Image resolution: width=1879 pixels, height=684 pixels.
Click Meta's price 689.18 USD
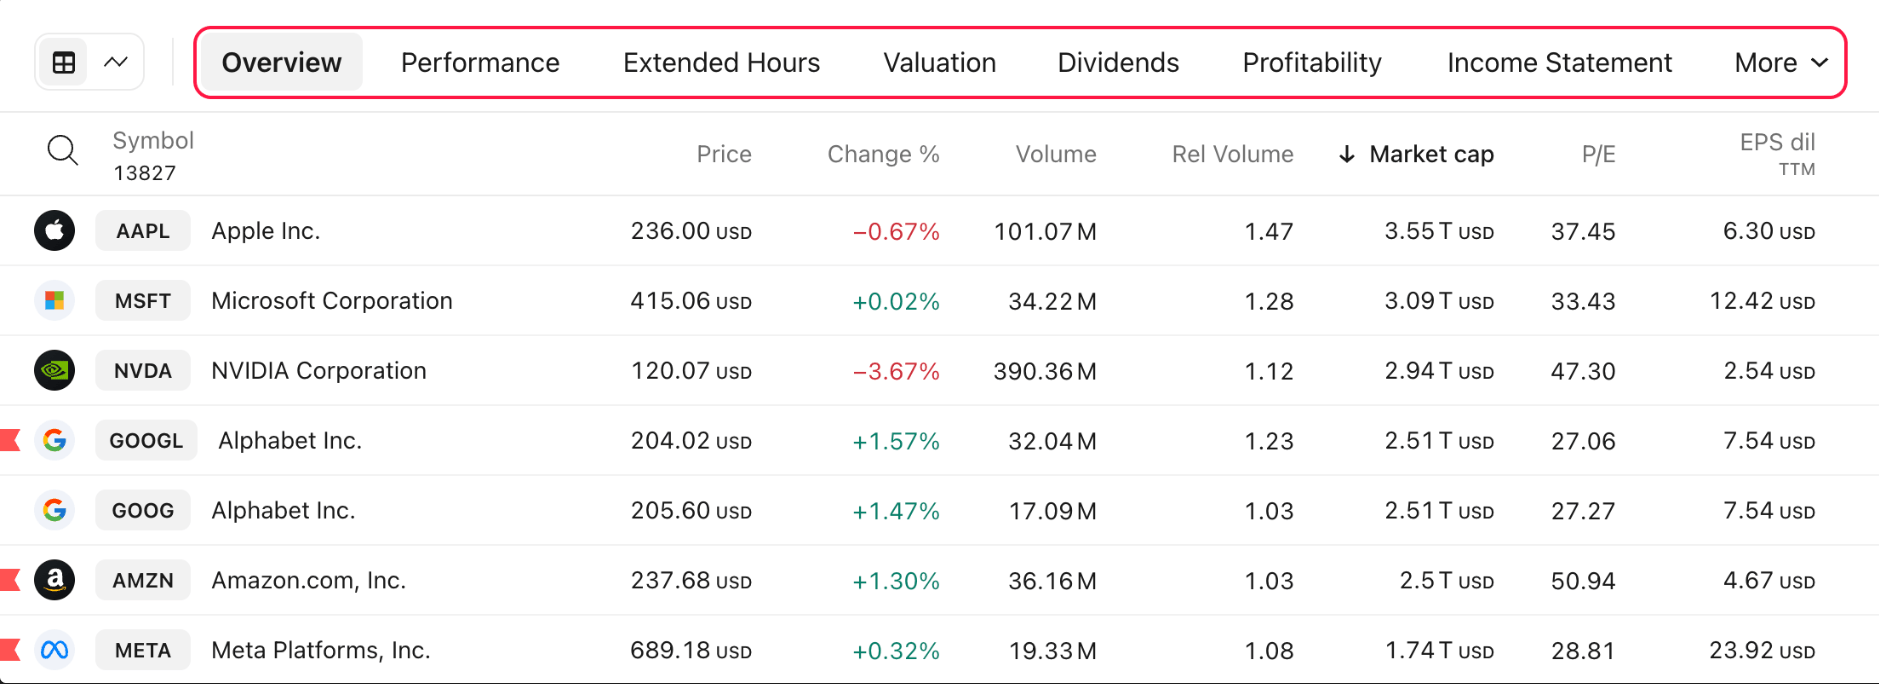click(691, 651)
